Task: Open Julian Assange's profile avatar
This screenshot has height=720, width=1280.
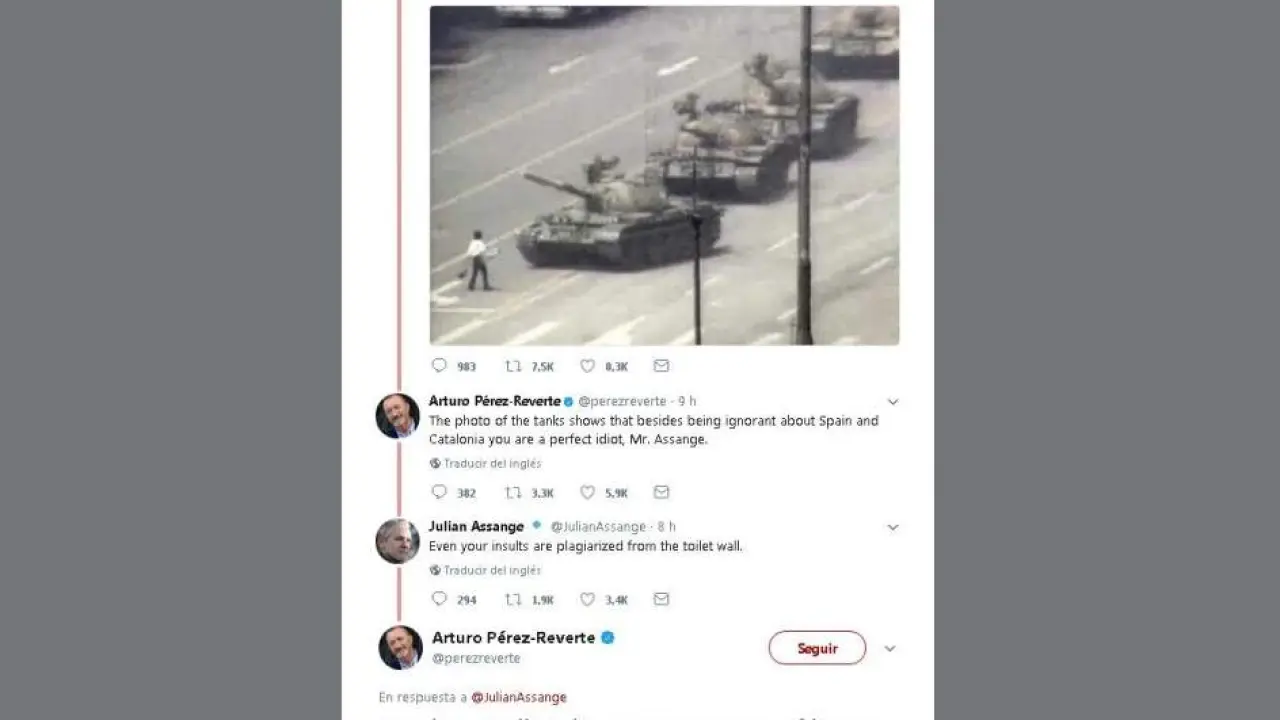Action: 397,541
